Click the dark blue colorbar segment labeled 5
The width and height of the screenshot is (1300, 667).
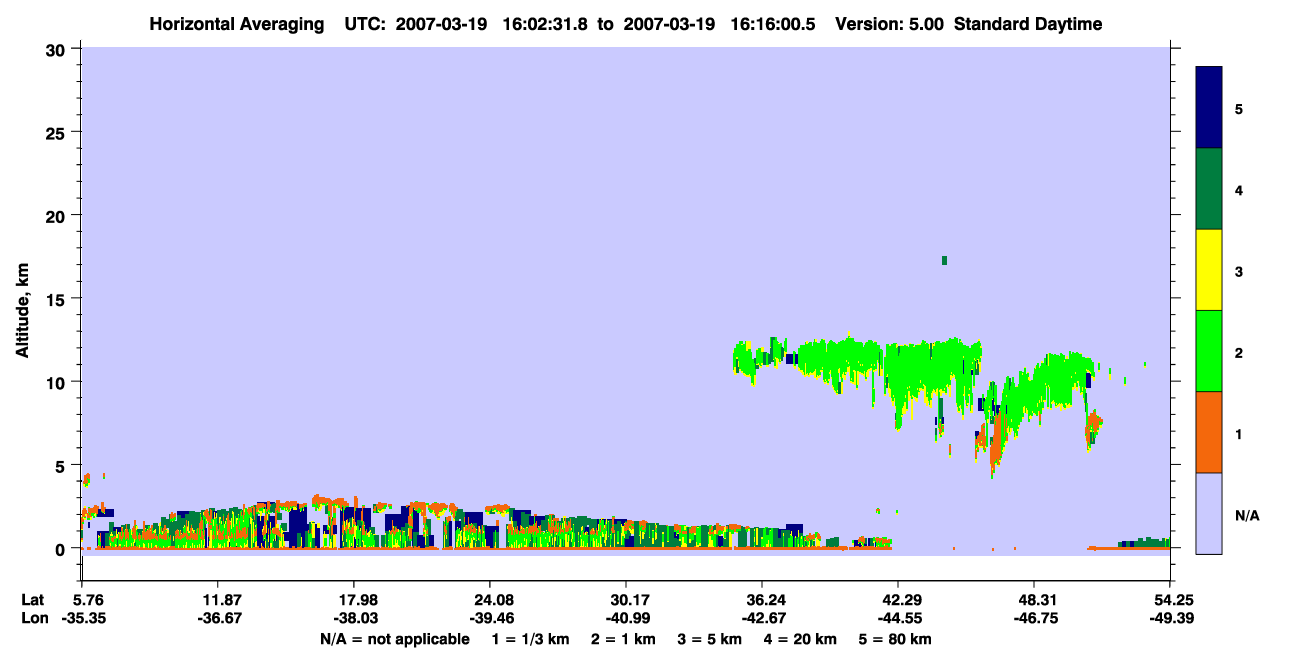(1209, 108)
